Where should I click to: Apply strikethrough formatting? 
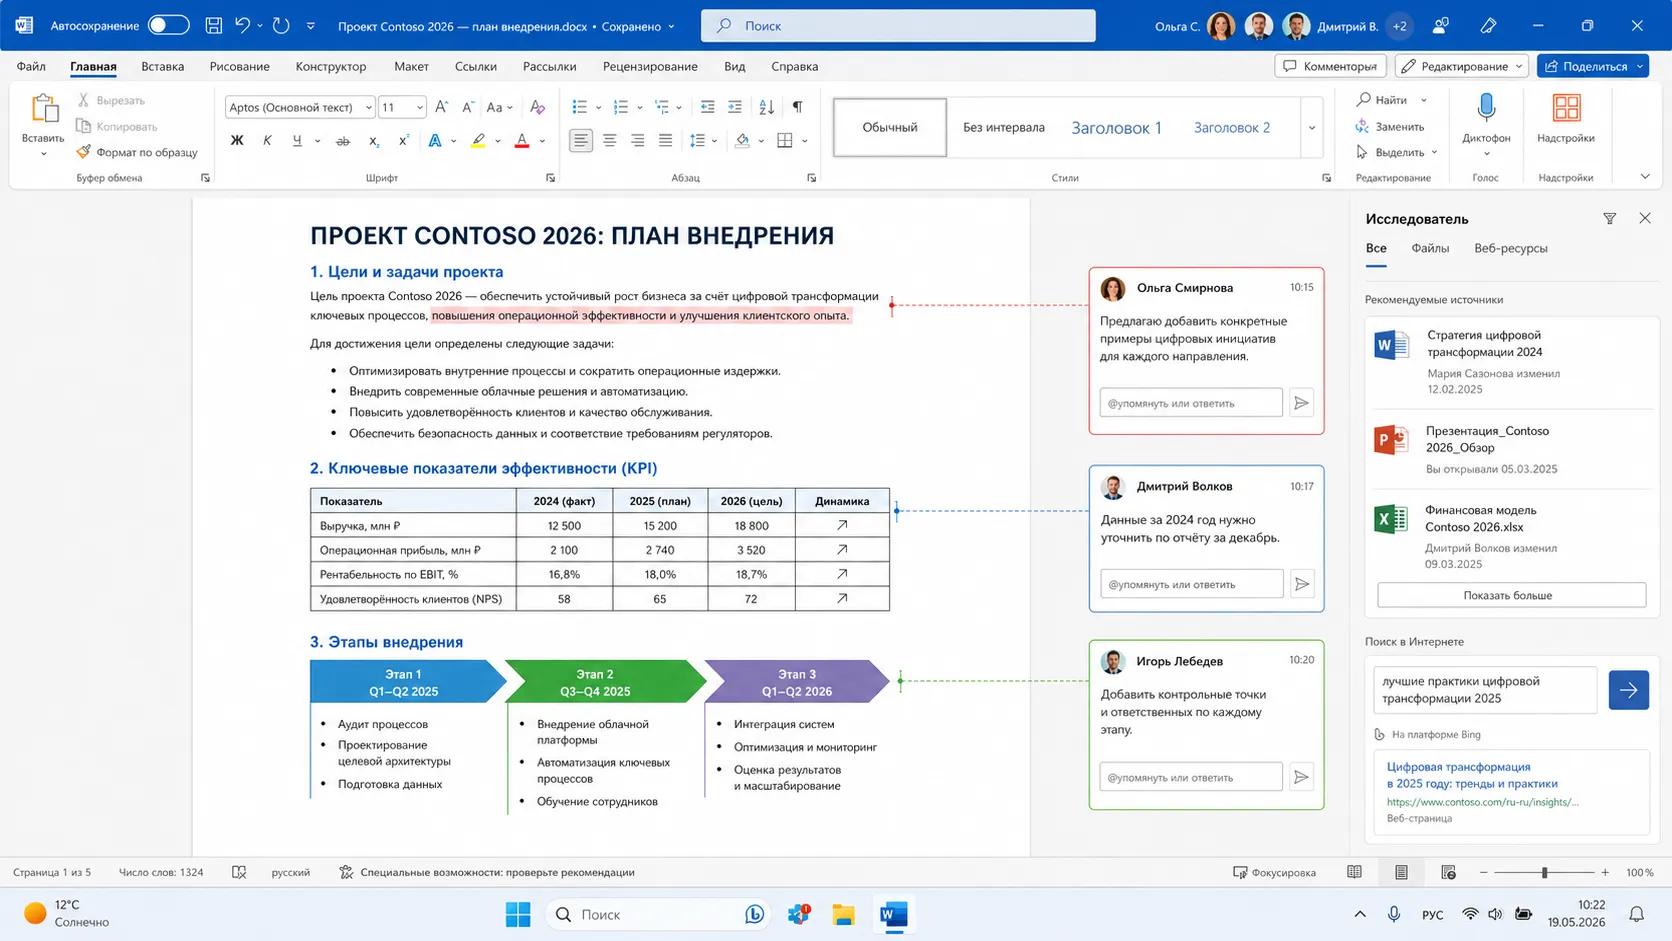point(343,141)
